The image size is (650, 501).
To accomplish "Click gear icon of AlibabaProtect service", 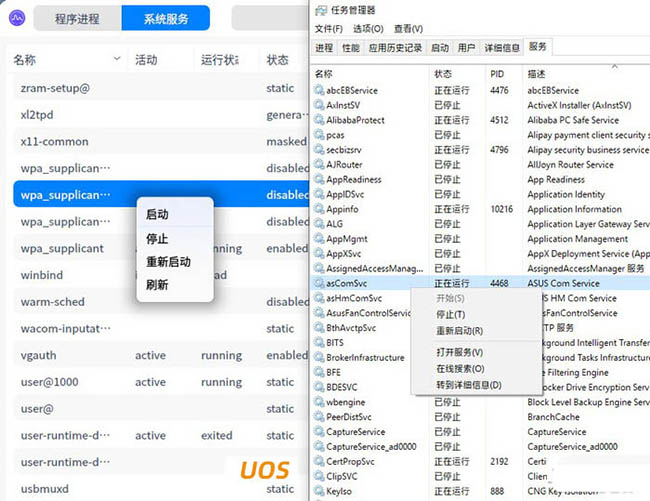I will [319, 120].
